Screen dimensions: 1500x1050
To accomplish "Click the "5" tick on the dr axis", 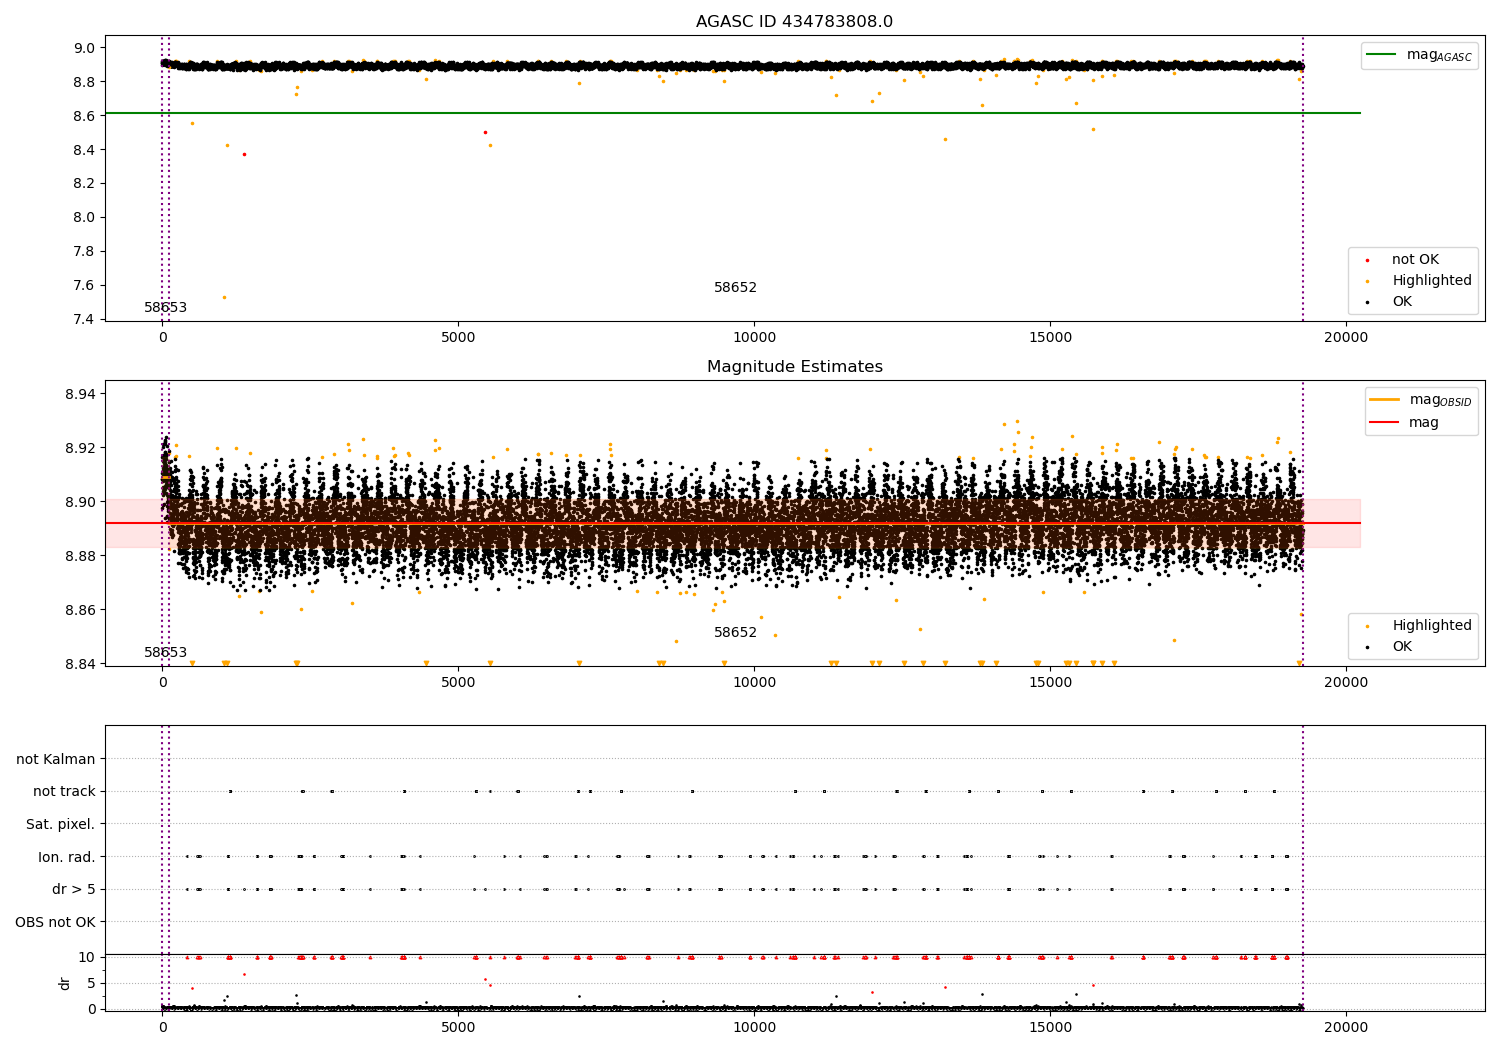I will [x=91, y=983].
